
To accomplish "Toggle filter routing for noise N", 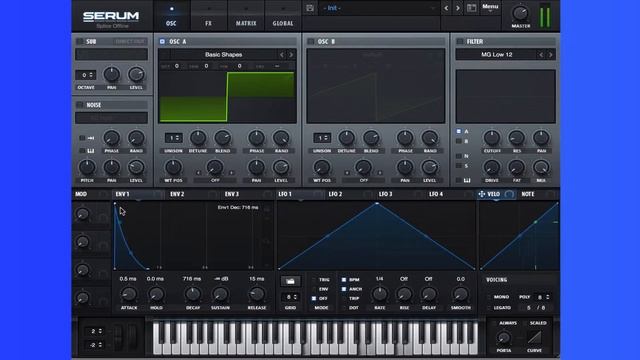I will [x=459, y=156].
